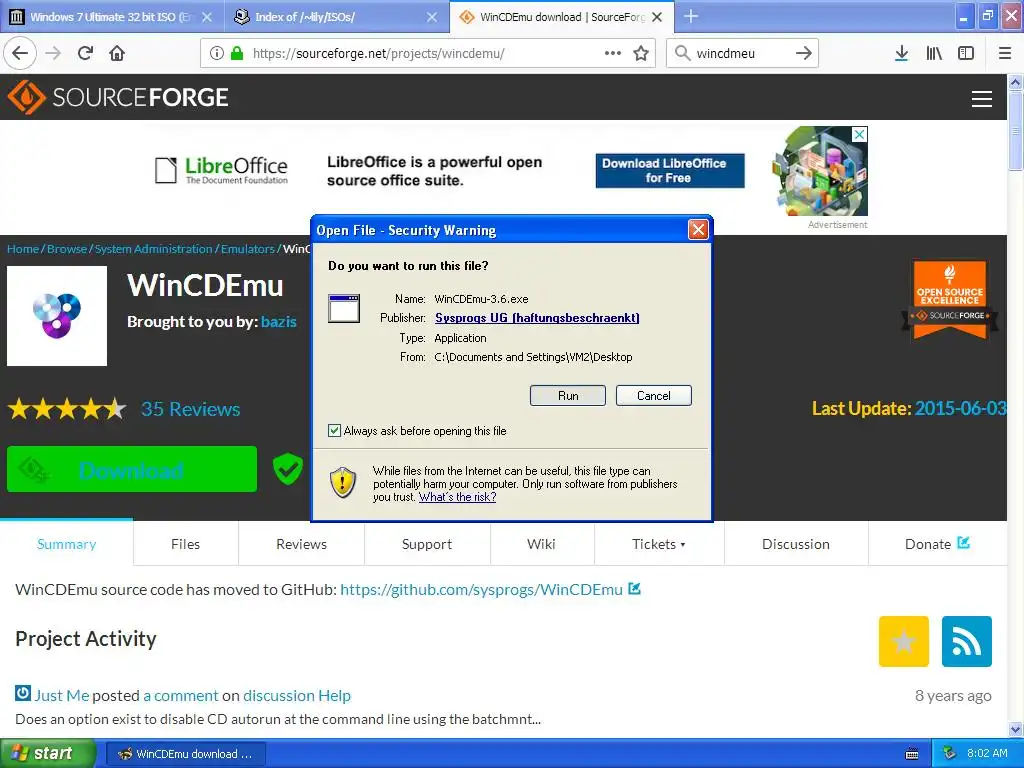The height and width of the screenshot is (768, 1024).
Task: Click Cancel in the Security Warning dialog
Action: click(x=653, y=396)
